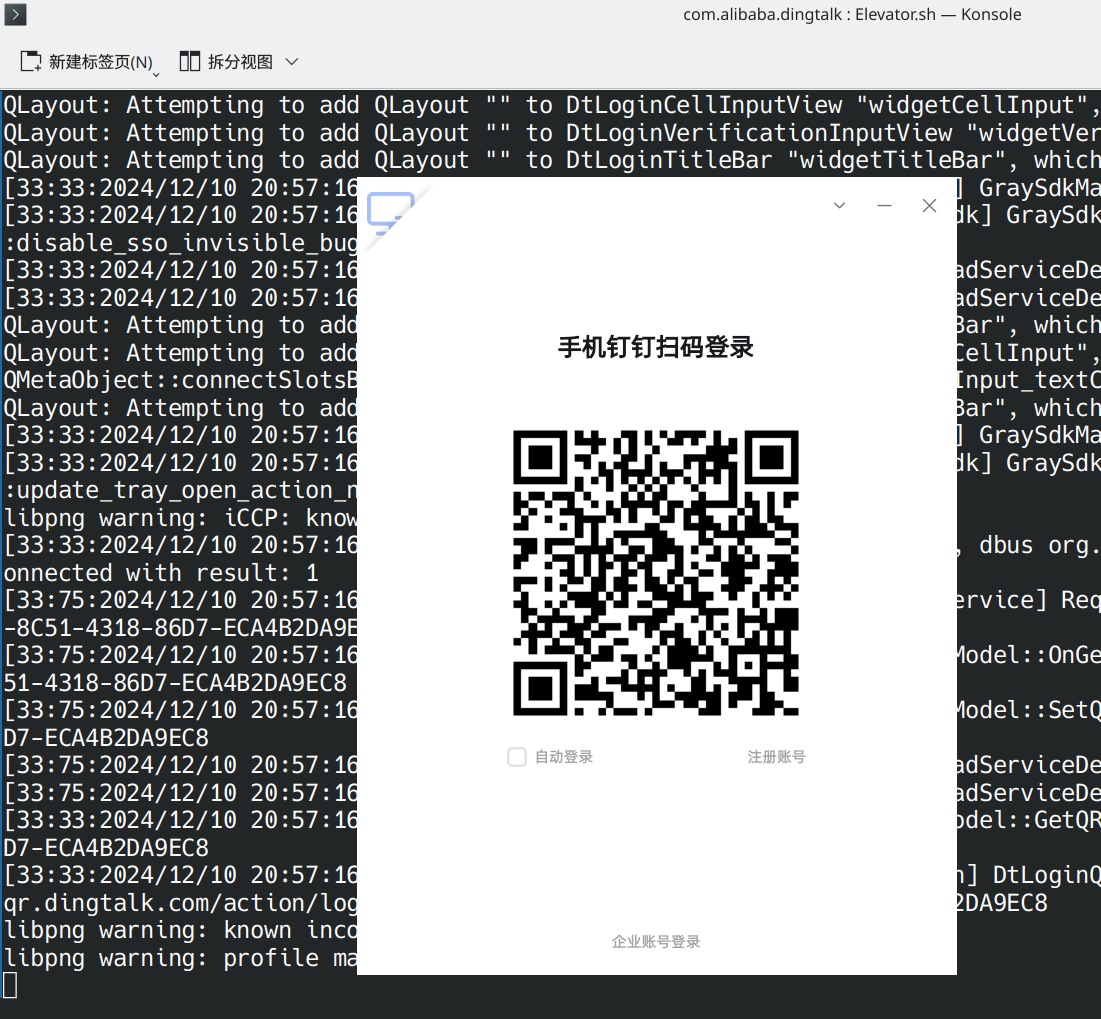Open a new tab with 新建标签页 button
1101x1019 pixels.
[86, 62]
